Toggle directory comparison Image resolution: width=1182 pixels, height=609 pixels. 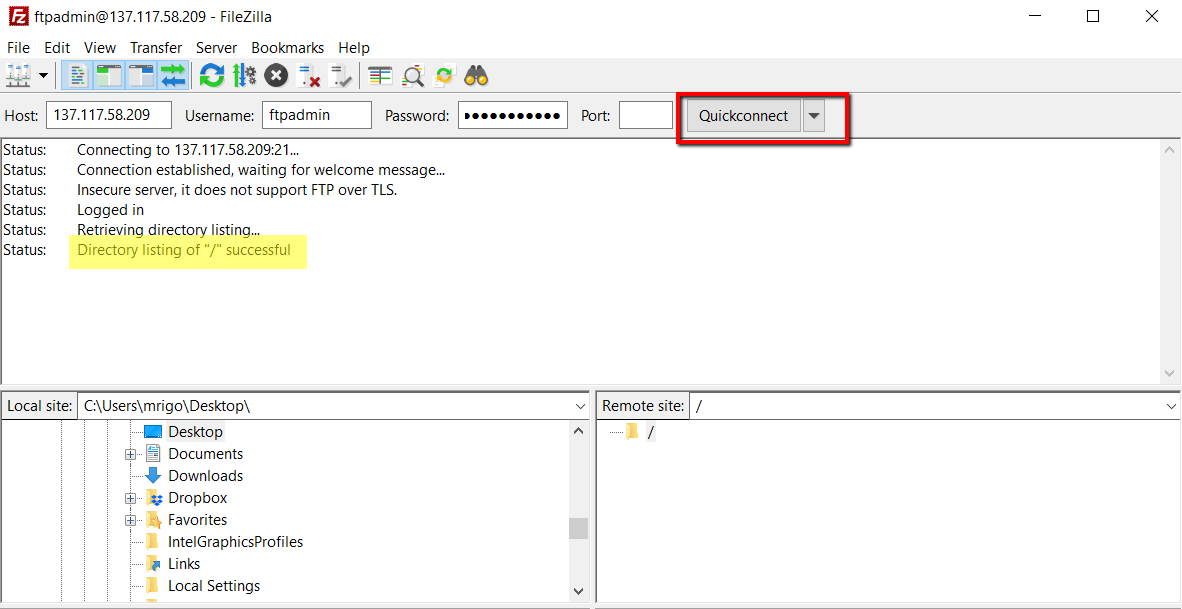coord(413,75)
